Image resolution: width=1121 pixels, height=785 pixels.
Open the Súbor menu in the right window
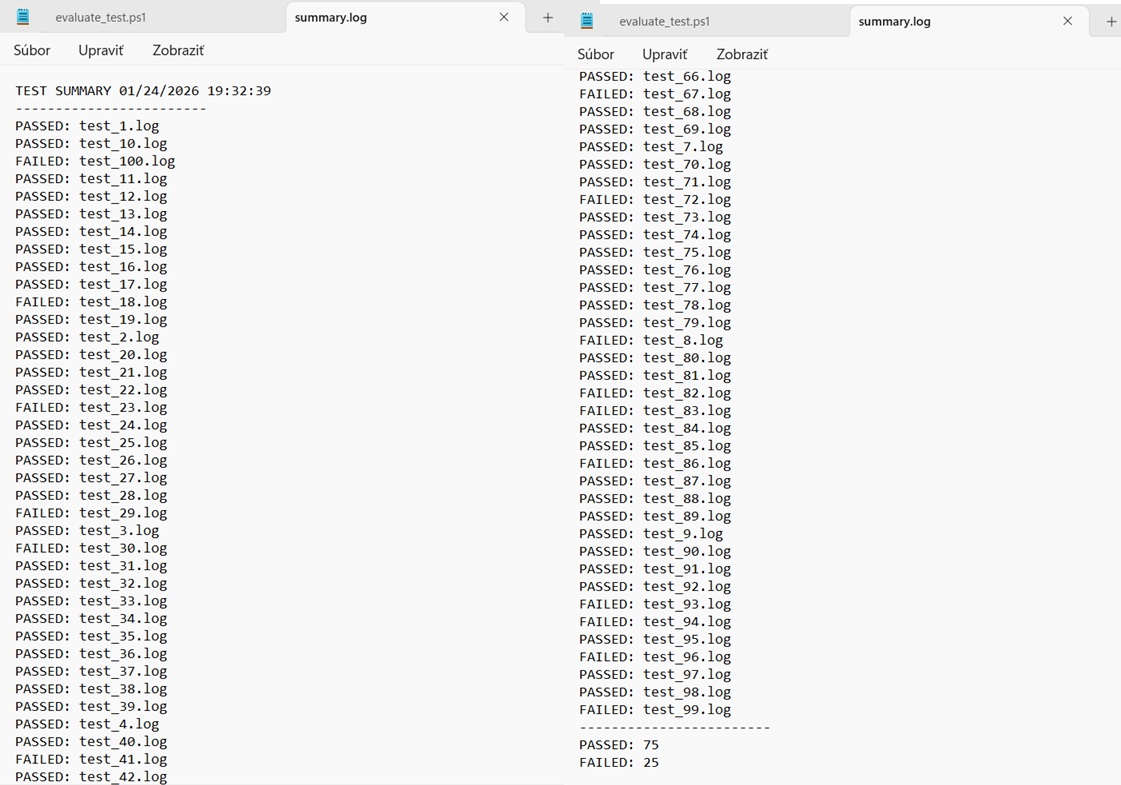[596, 54]
